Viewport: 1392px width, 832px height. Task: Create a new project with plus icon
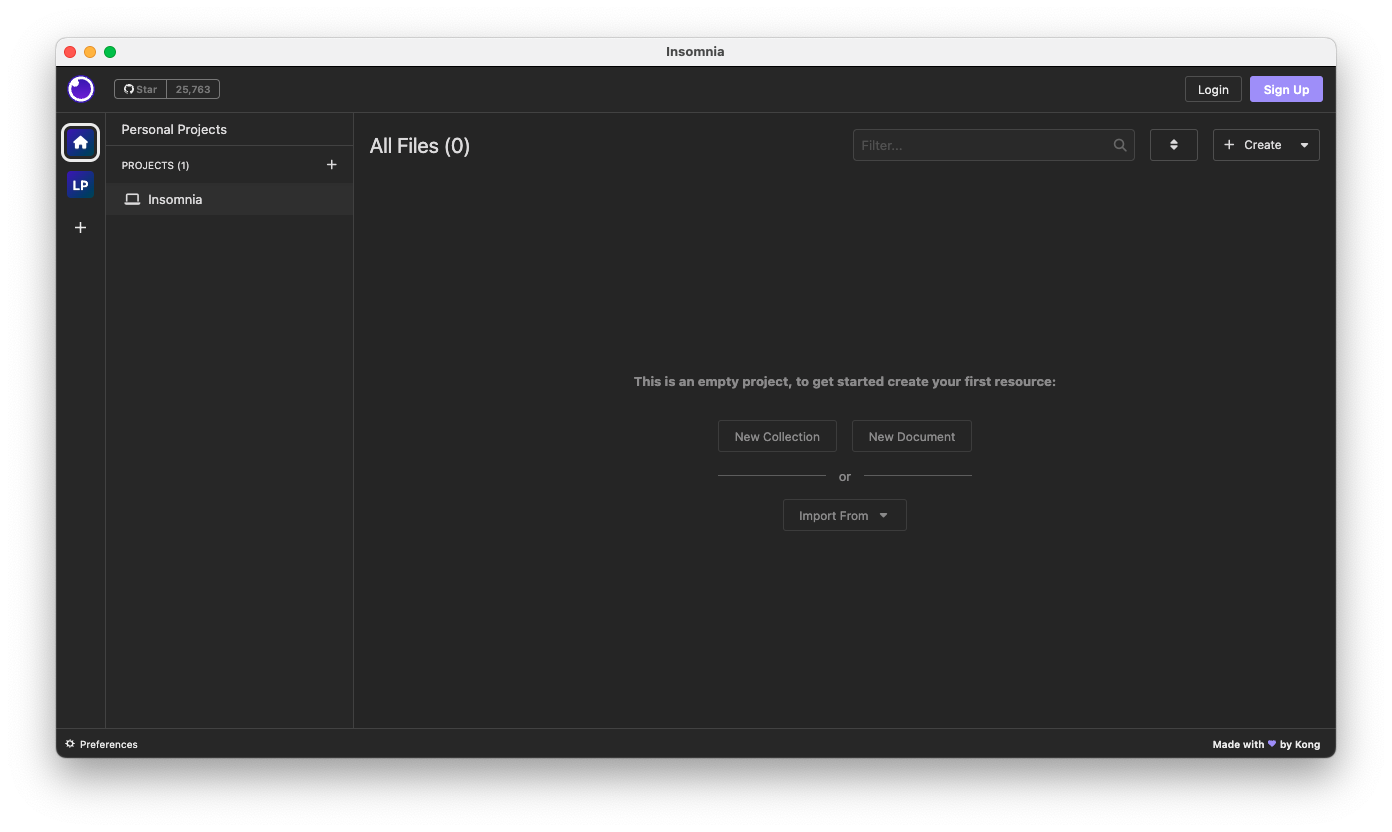332,165
